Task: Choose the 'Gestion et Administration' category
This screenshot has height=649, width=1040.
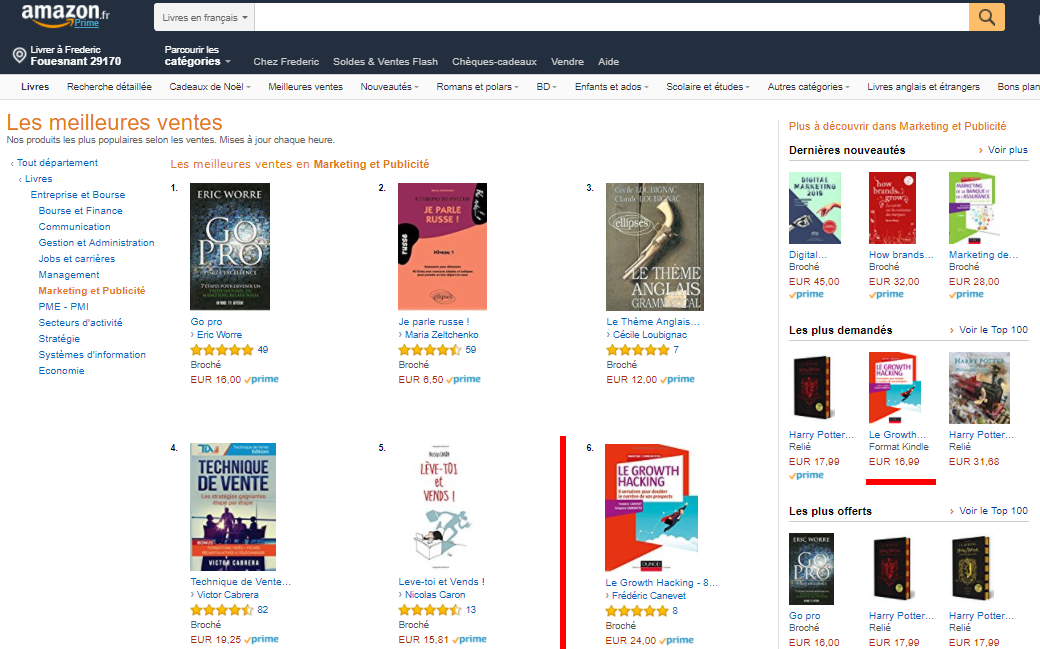Action: click(x=96, y=242)
